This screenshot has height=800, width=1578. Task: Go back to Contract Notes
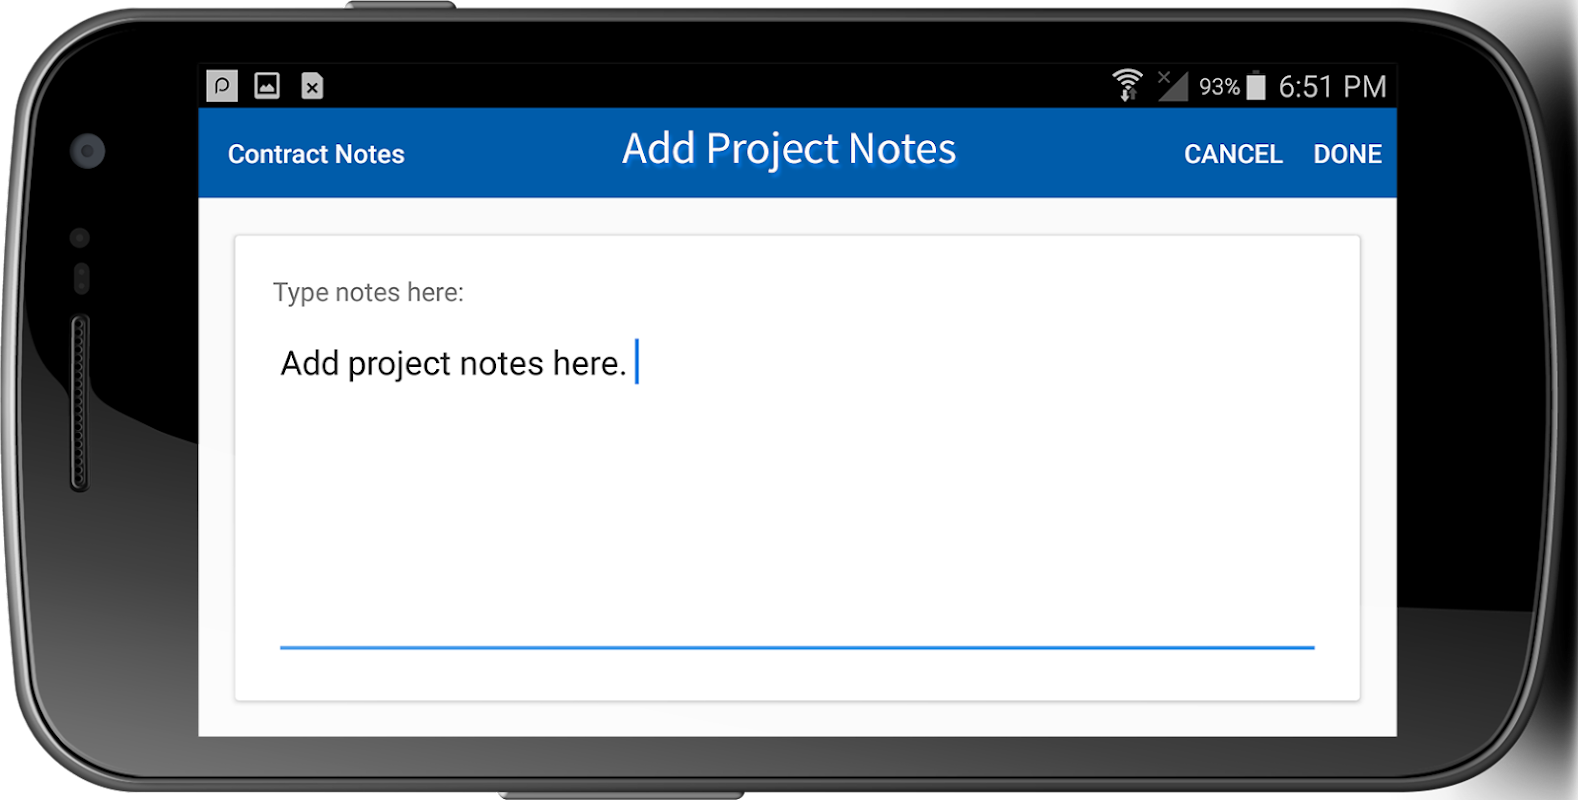(316, 154)
